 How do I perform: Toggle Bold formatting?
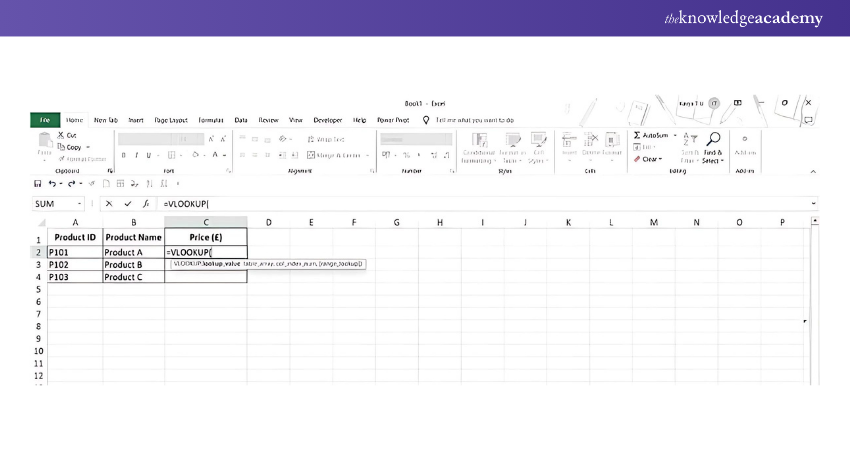click(124, 156)
